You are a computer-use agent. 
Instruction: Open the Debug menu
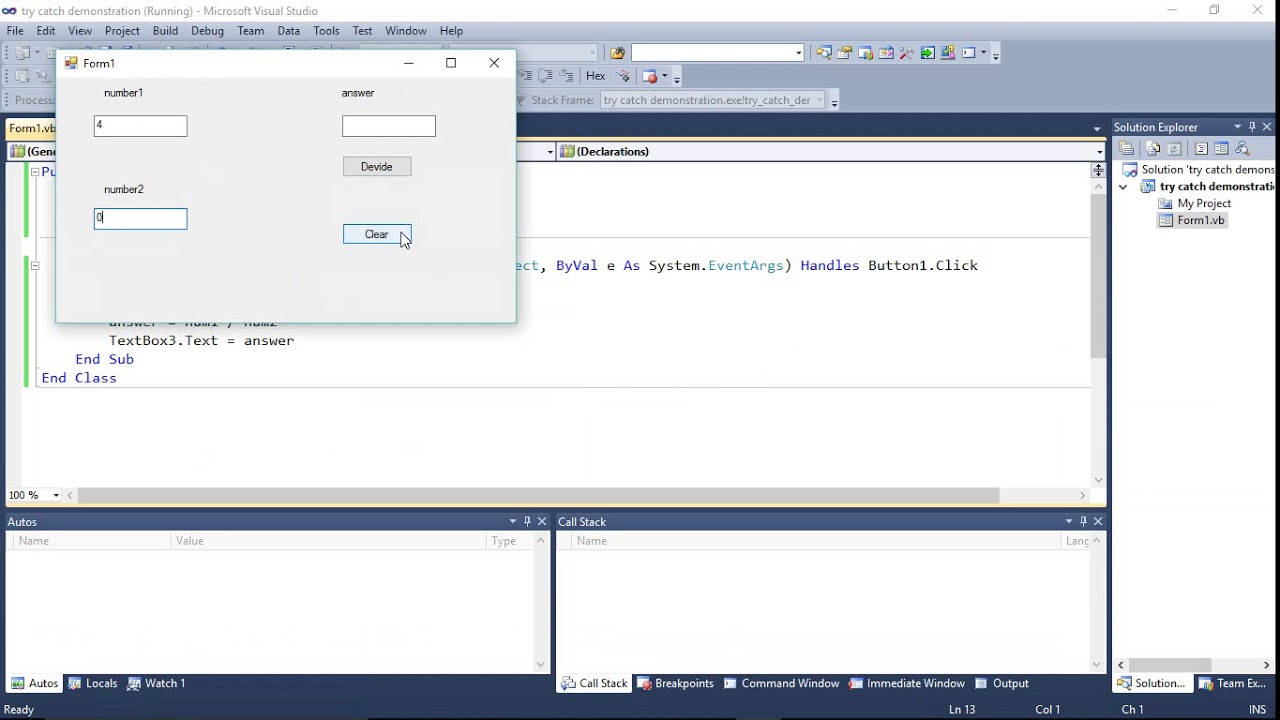(207, 31)
